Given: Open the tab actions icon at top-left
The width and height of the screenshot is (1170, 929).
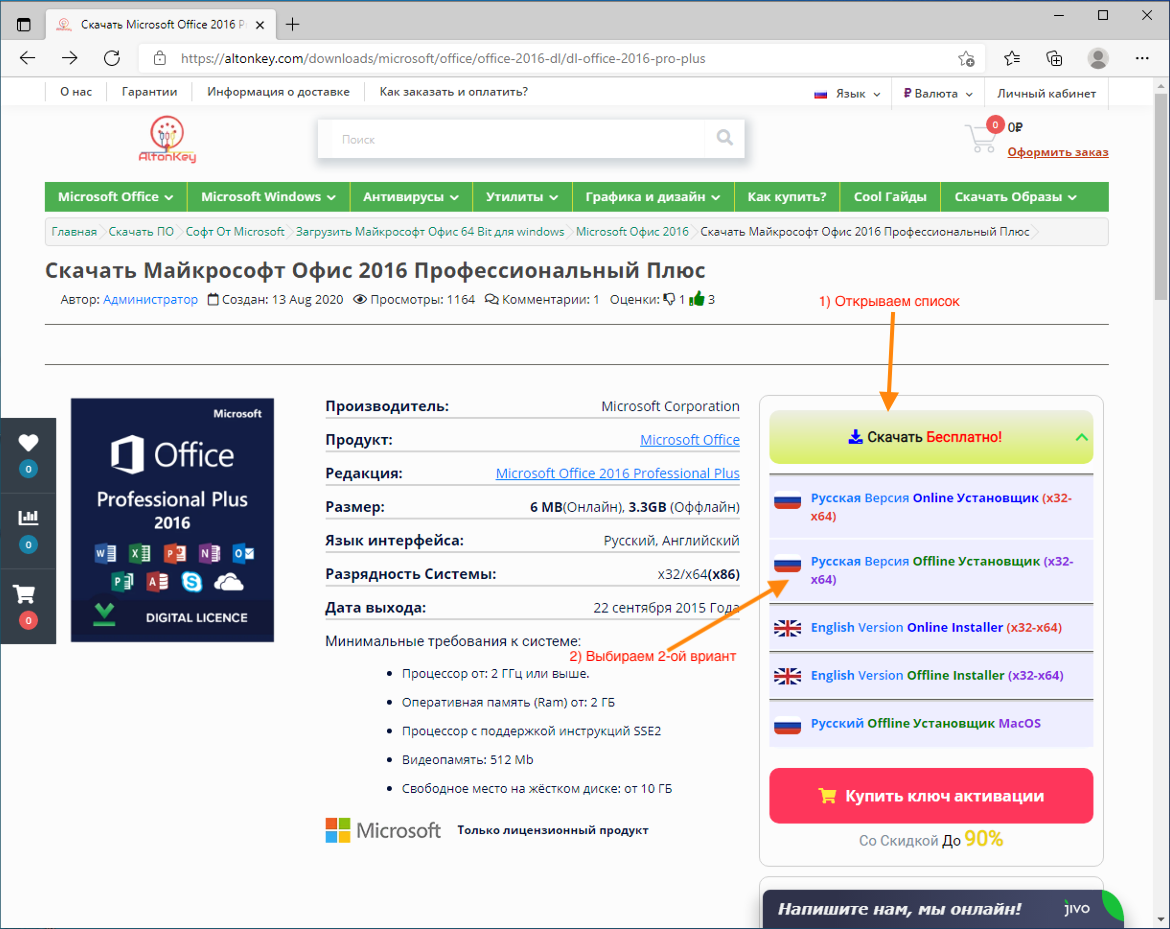Looking at the screenshot, I should (24, 25).
